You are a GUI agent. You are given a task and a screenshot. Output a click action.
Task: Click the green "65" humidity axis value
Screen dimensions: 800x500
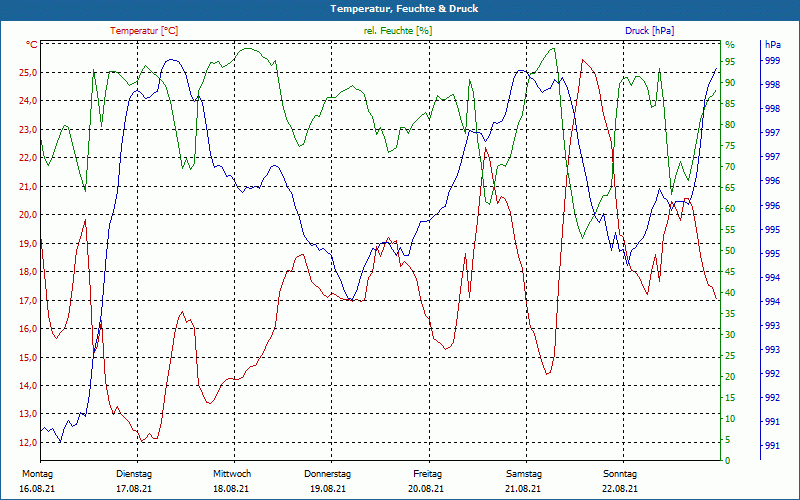coord(730,187)
